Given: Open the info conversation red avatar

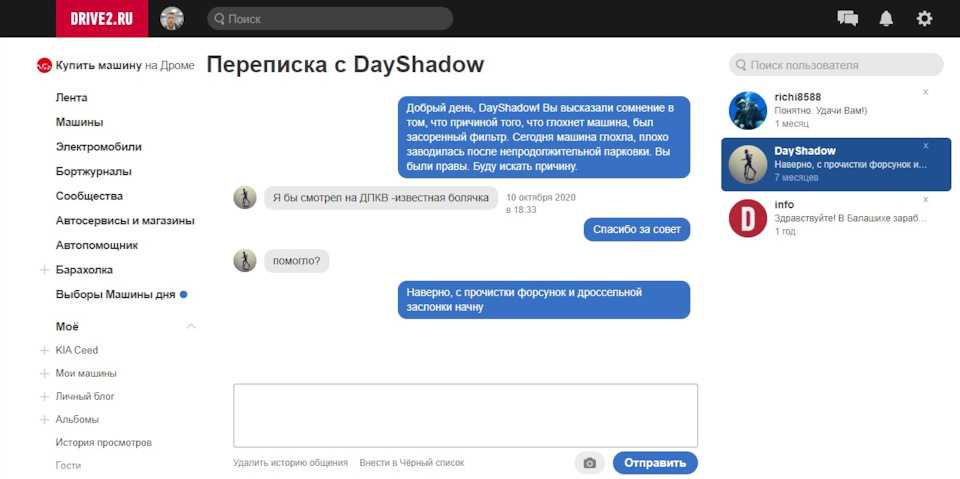Looking at the screenshot, I should pos(747,218).
